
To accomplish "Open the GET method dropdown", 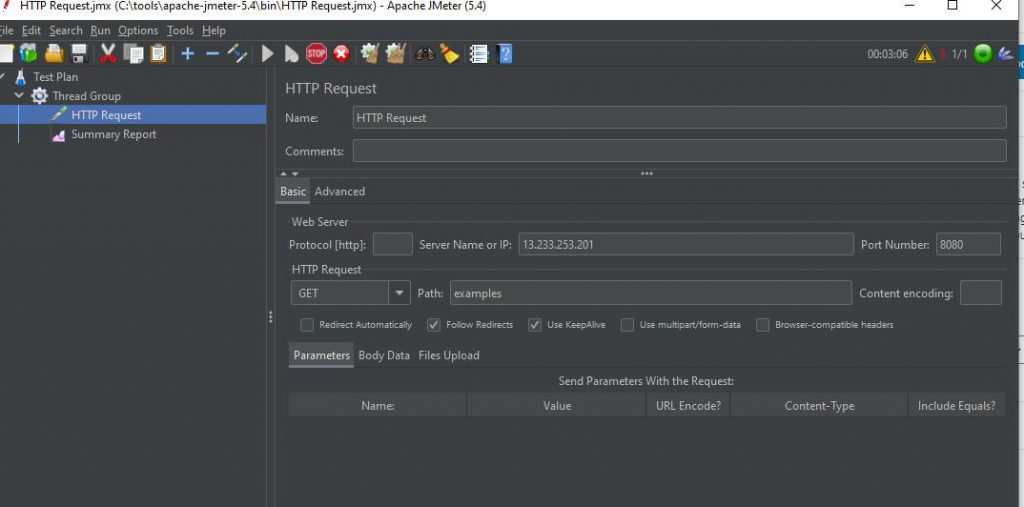I will point(400,293).
